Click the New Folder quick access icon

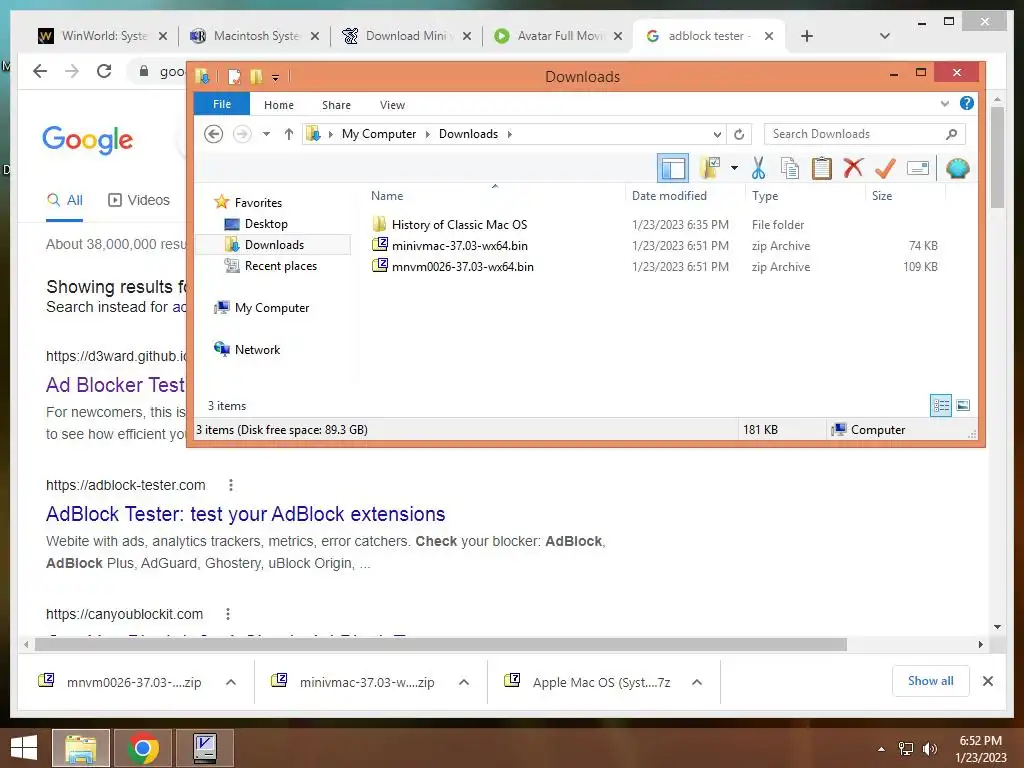tap(257, 77)
